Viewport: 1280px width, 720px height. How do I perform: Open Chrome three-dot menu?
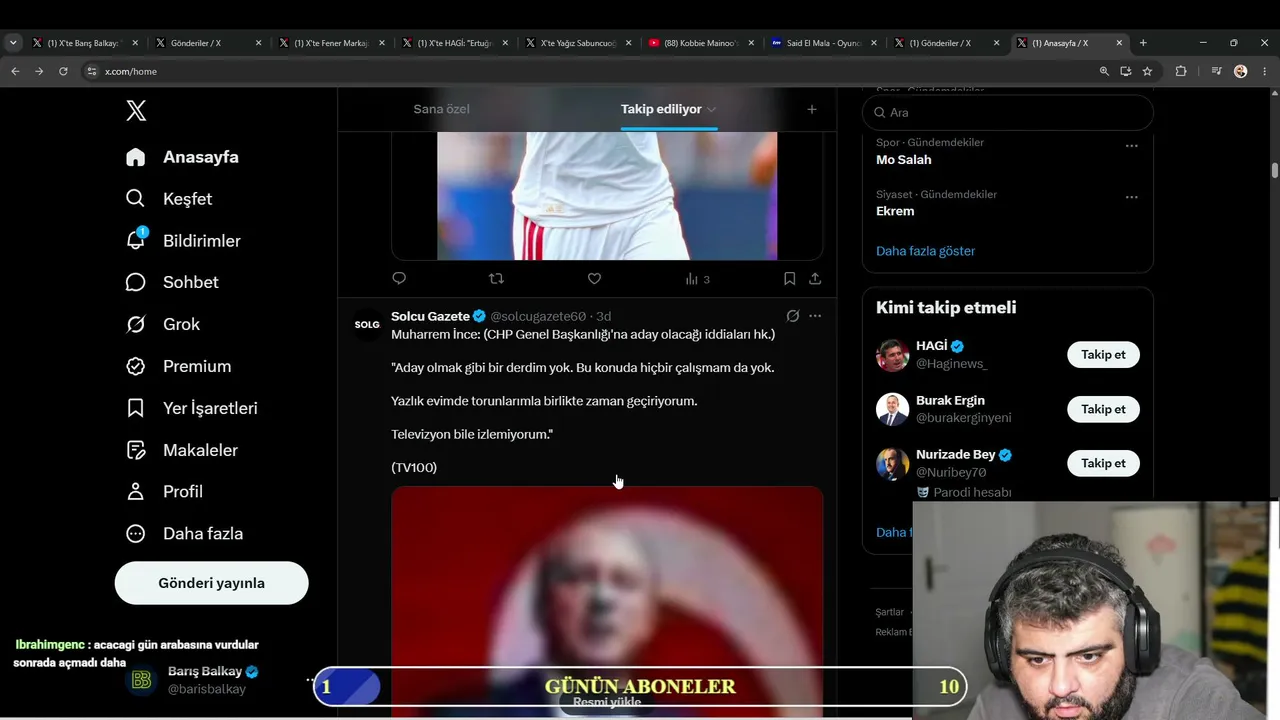(x=1265, y=71)
